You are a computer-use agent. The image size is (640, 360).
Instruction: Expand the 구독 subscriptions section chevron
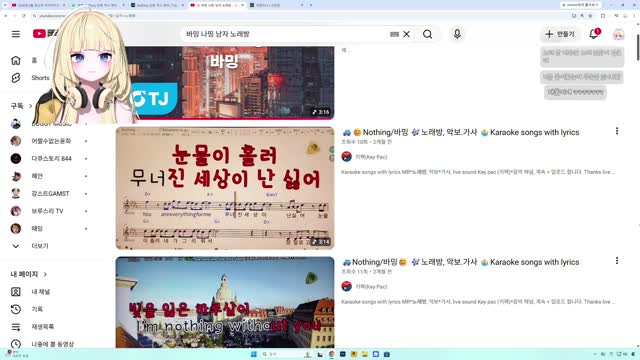pyautogui.click(x=31, y=106)
